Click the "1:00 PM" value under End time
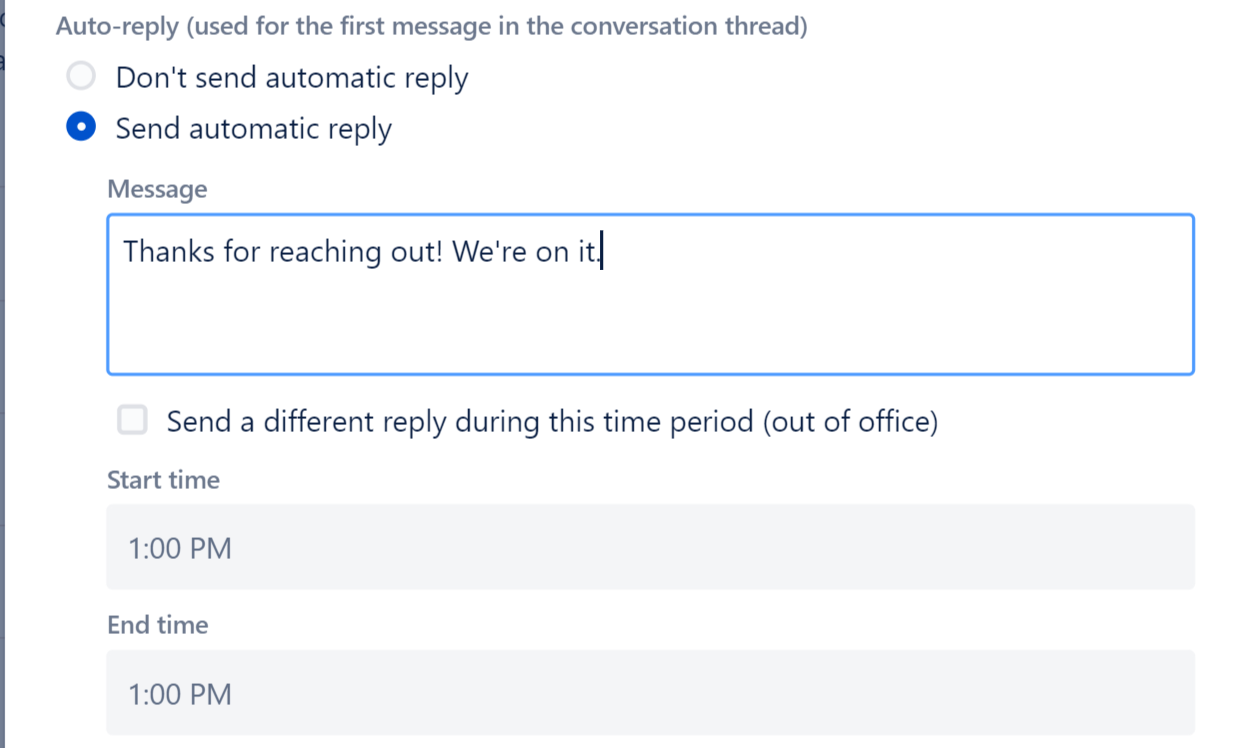 coord(180,694)
